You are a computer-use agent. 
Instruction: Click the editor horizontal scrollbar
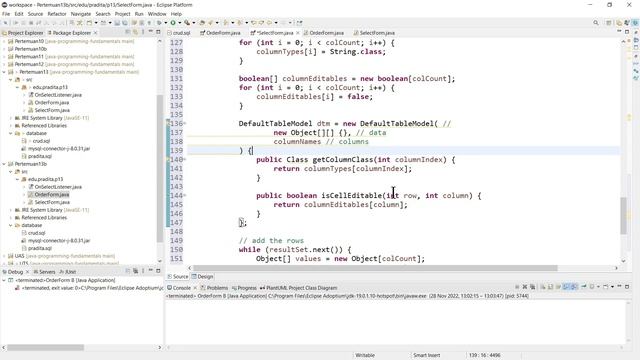375,268
